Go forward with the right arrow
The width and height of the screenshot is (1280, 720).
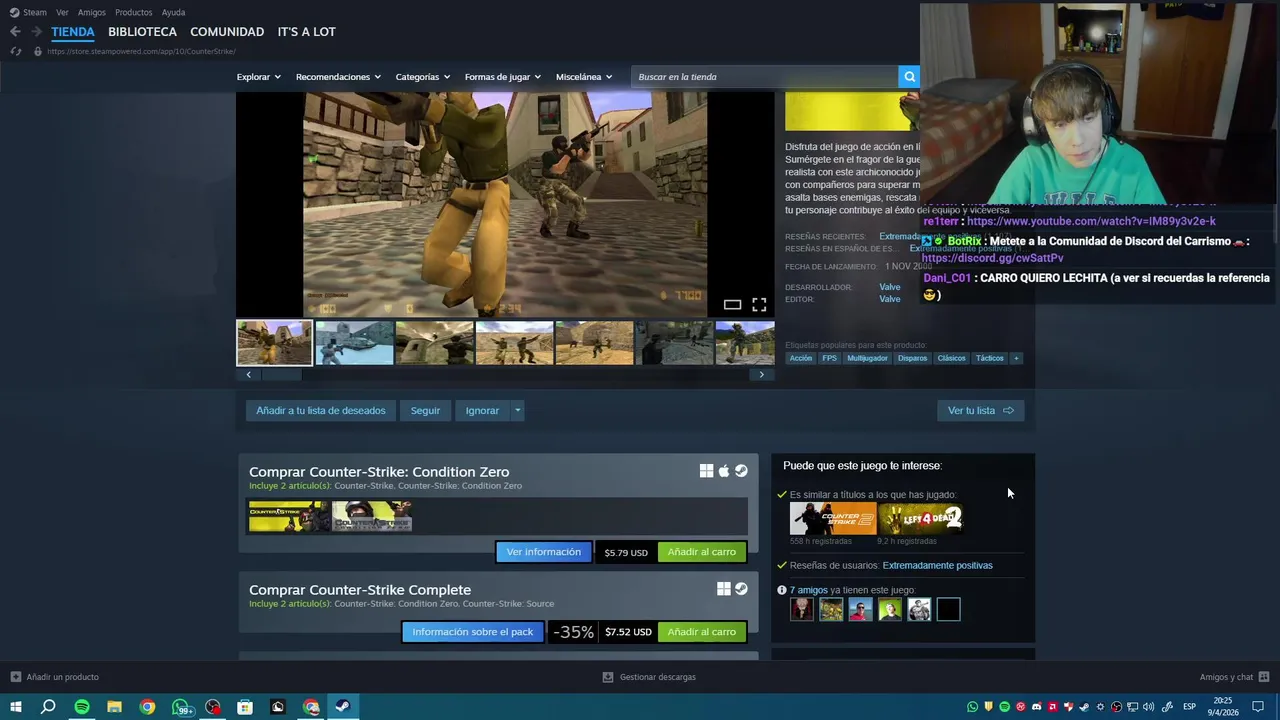37,32
